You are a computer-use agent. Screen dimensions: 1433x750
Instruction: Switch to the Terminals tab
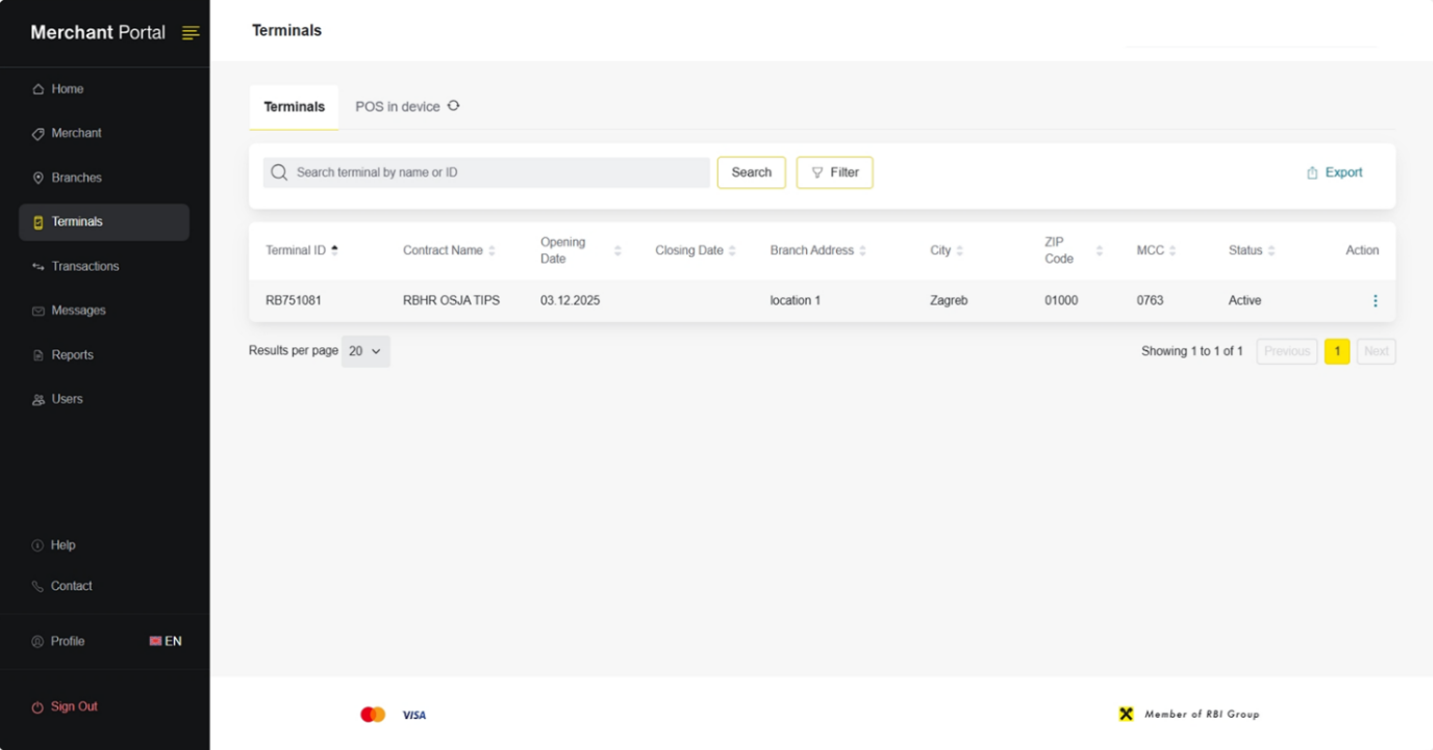point(294,107)
